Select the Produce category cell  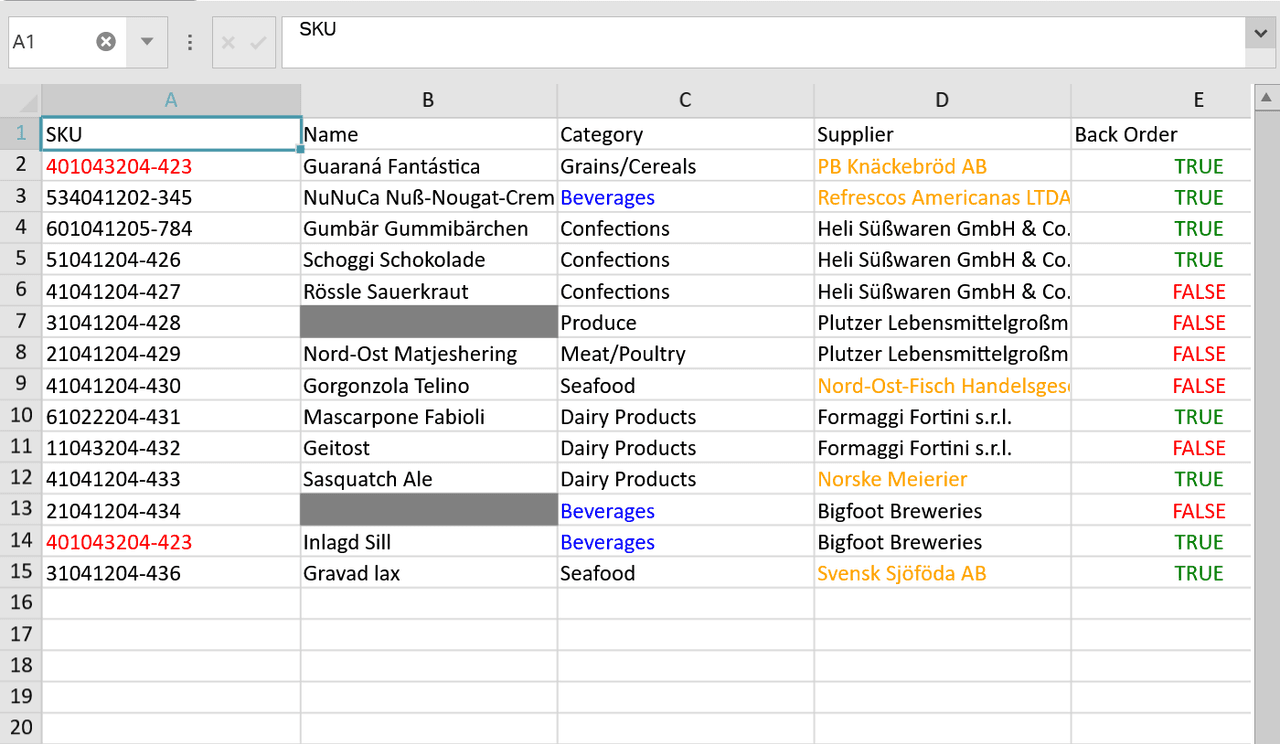(685, 322)
